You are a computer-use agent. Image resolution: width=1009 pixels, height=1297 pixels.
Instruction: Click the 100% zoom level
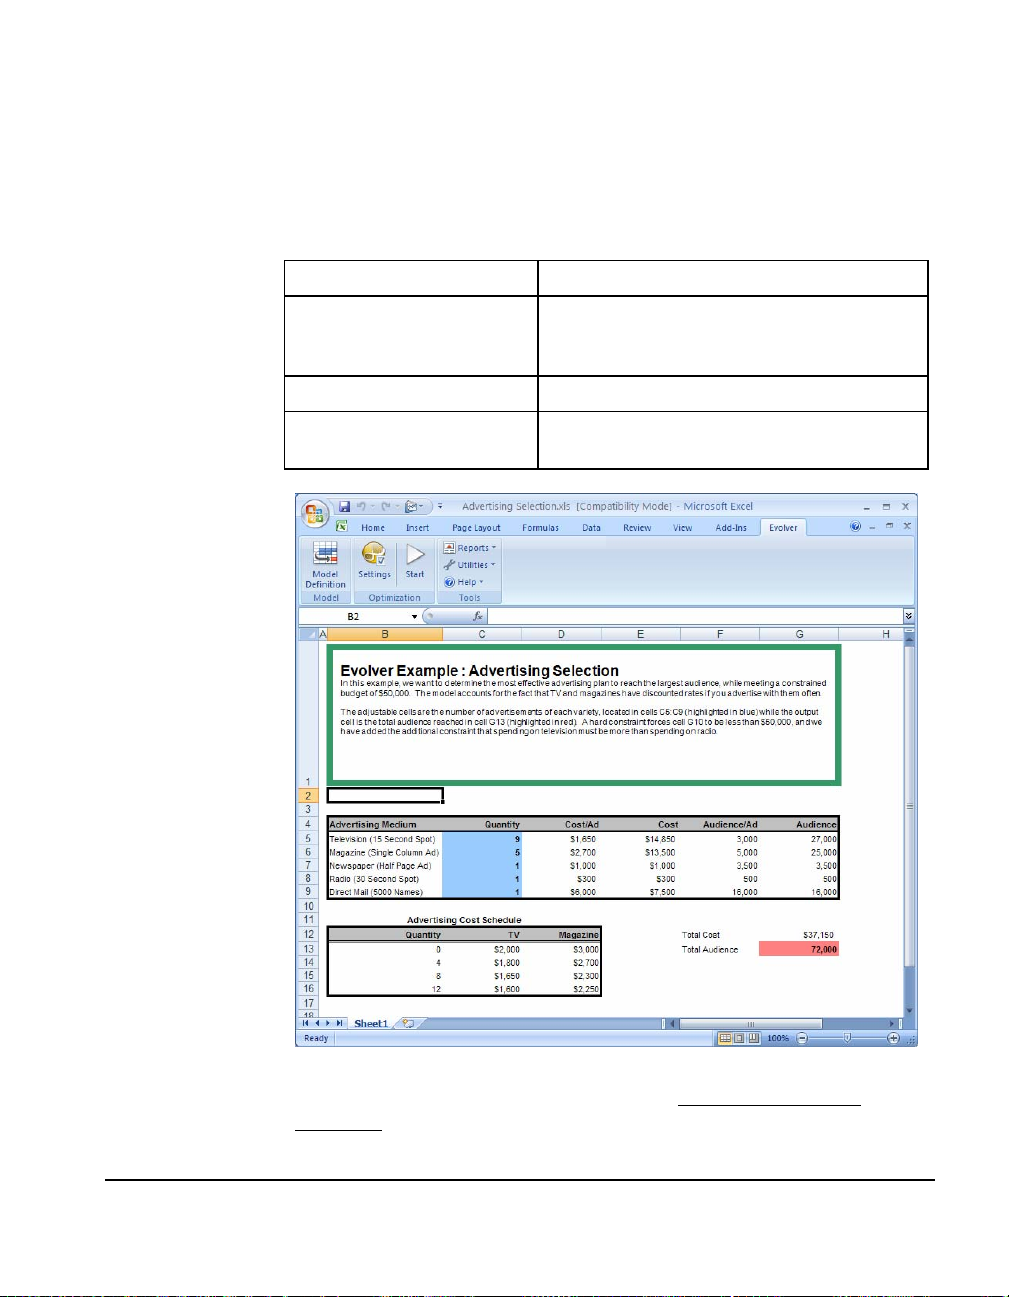pyautogui.click(x=777, y=1038)
